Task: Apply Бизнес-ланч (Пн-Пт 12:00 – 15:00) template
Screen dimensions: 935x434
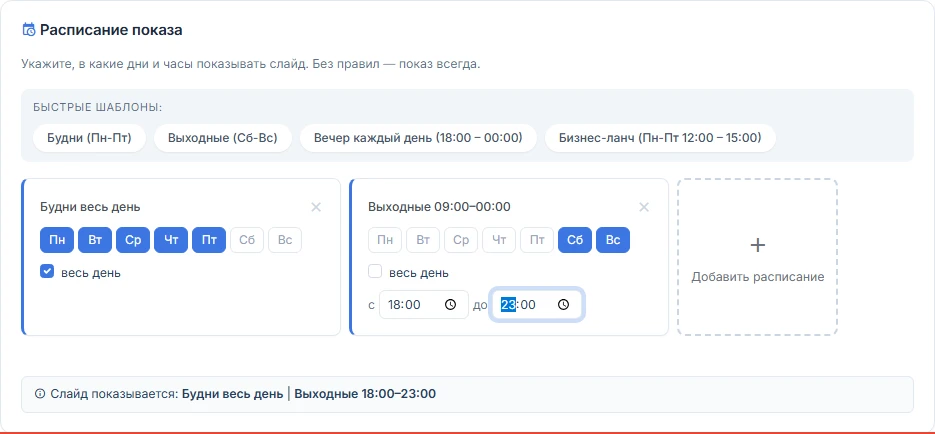Action: click(660, 138)
